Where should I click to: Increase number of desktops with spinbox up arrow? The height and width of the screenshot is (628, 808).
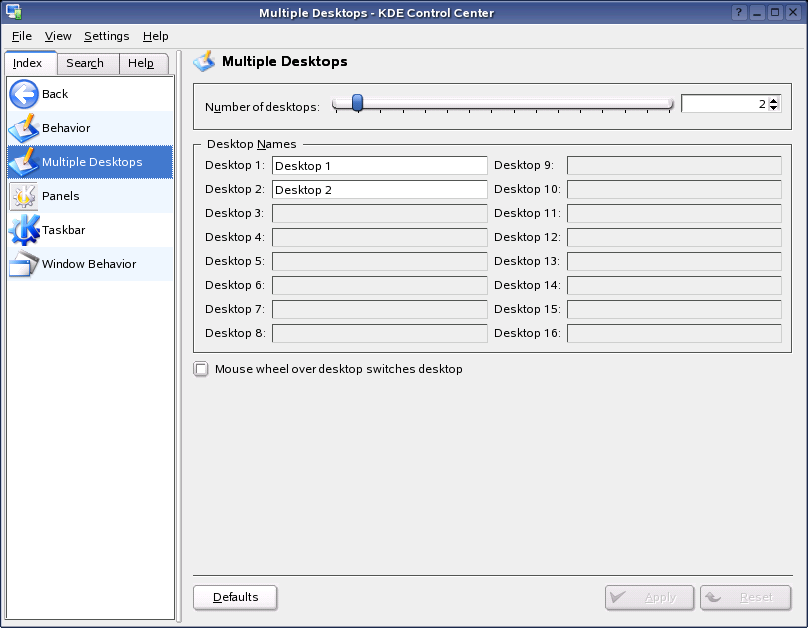pyautogui.click(x=773, y=100)
